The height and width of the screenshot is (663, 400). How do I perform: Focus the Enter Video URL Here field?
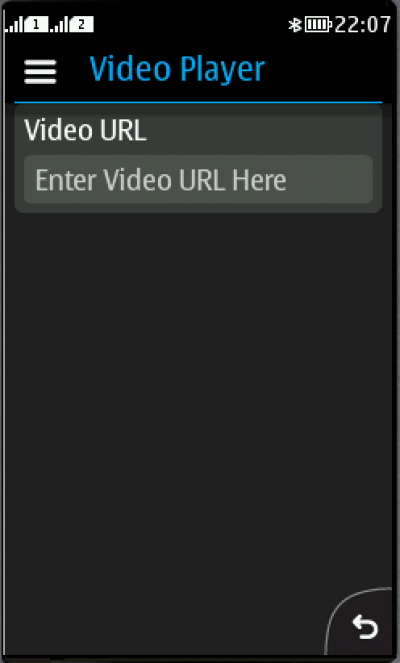(198, 179)
